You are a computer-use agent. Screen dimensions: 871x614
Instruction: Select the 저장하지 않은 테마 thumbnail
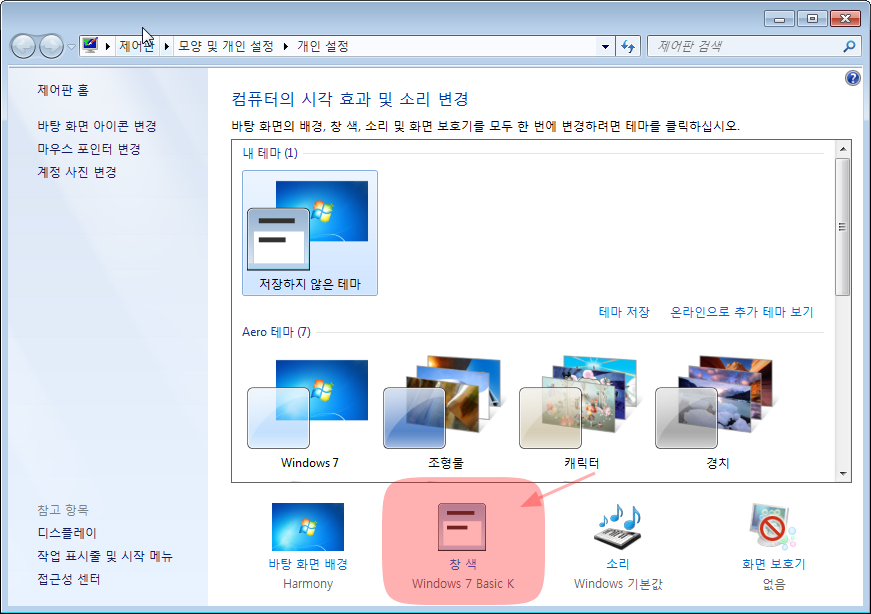pyautogui.click(x=310, y=233)
